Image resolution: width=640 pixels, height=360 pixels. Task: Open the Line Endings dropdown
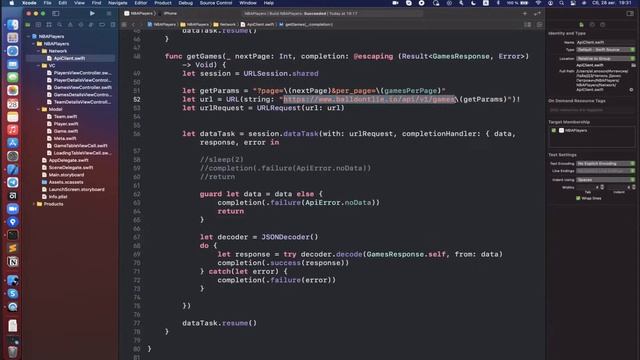[606, 171]
